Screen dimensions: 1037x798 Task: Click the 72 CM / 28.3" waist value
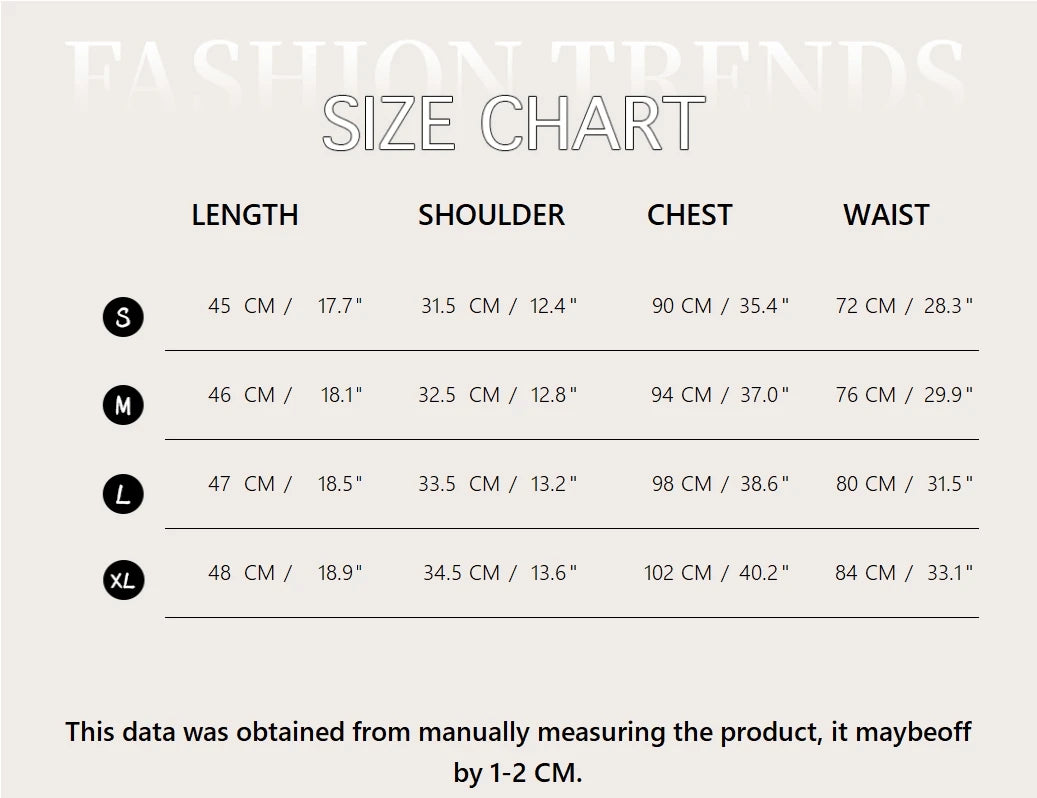coord(904,305)
